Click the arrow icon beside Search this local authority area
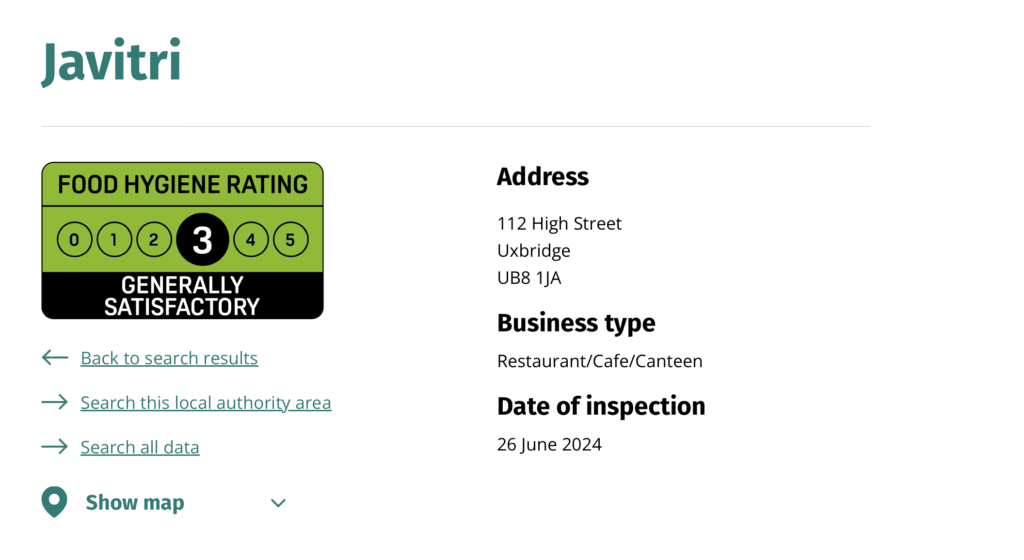Screen dimensions: 1024x560 point(54,402)
